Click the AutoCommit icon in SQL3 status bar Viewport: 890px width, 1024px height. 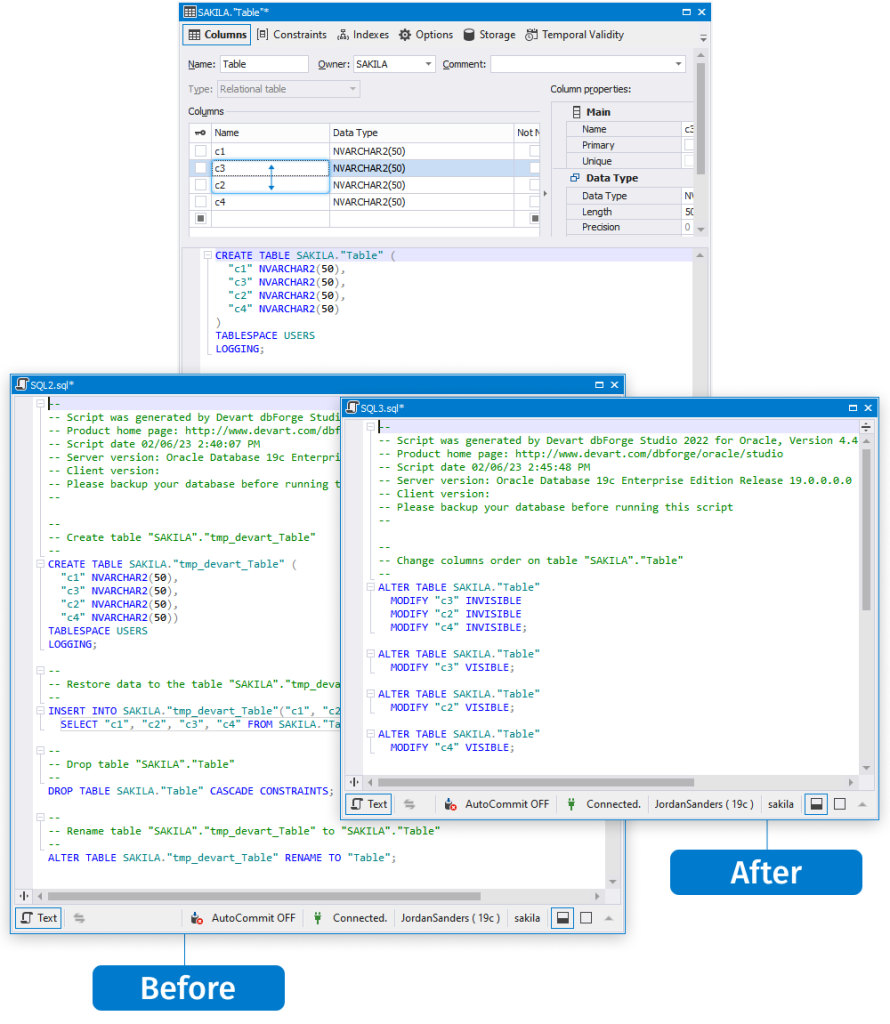[450, 804]
